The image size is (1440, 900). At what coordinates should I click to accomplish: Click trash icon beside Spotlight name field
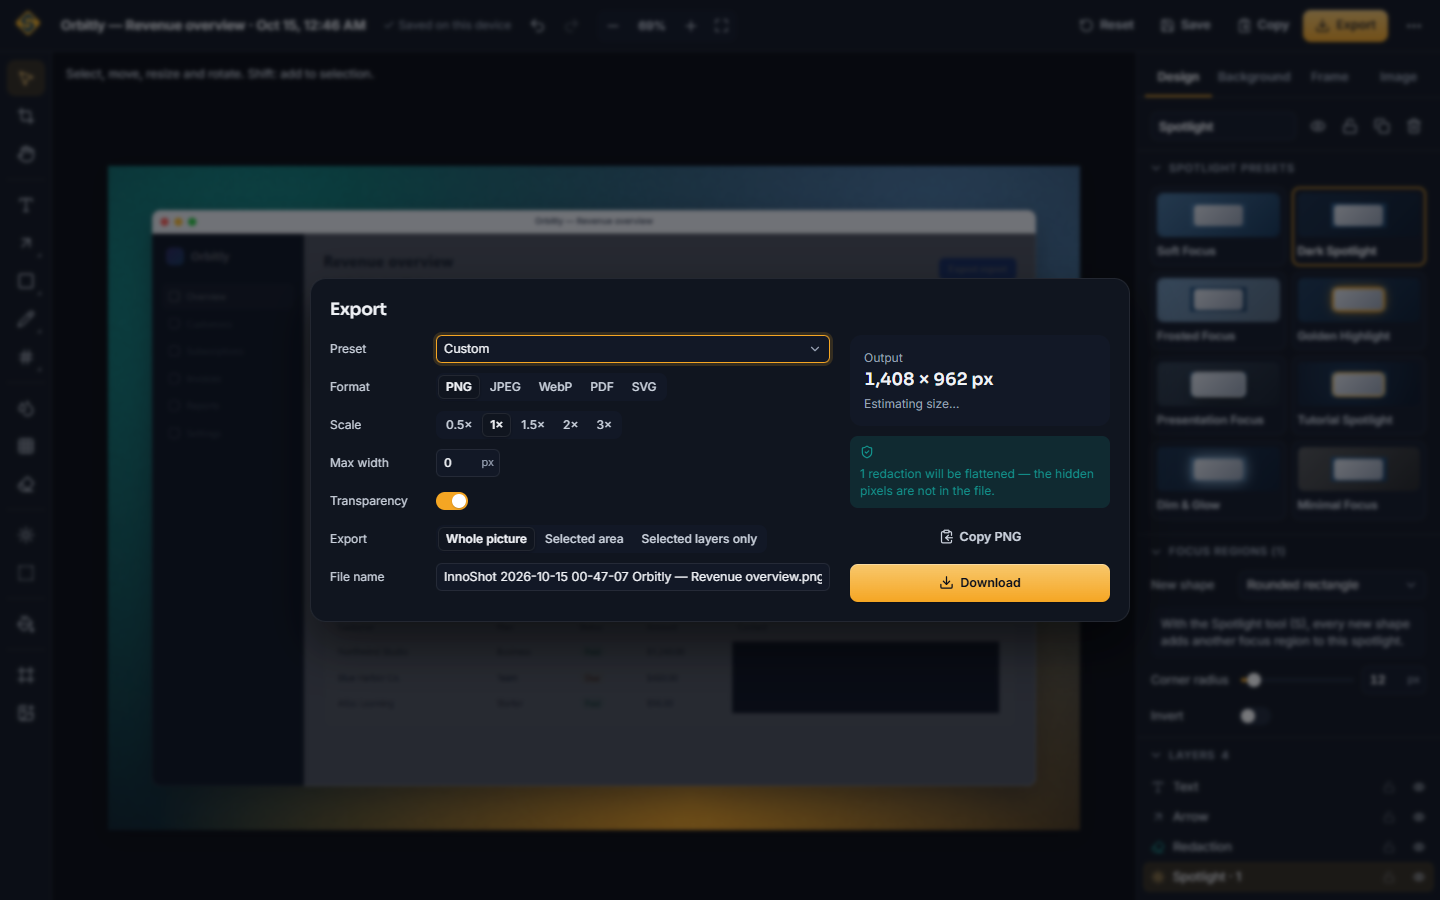point(1414,126)
